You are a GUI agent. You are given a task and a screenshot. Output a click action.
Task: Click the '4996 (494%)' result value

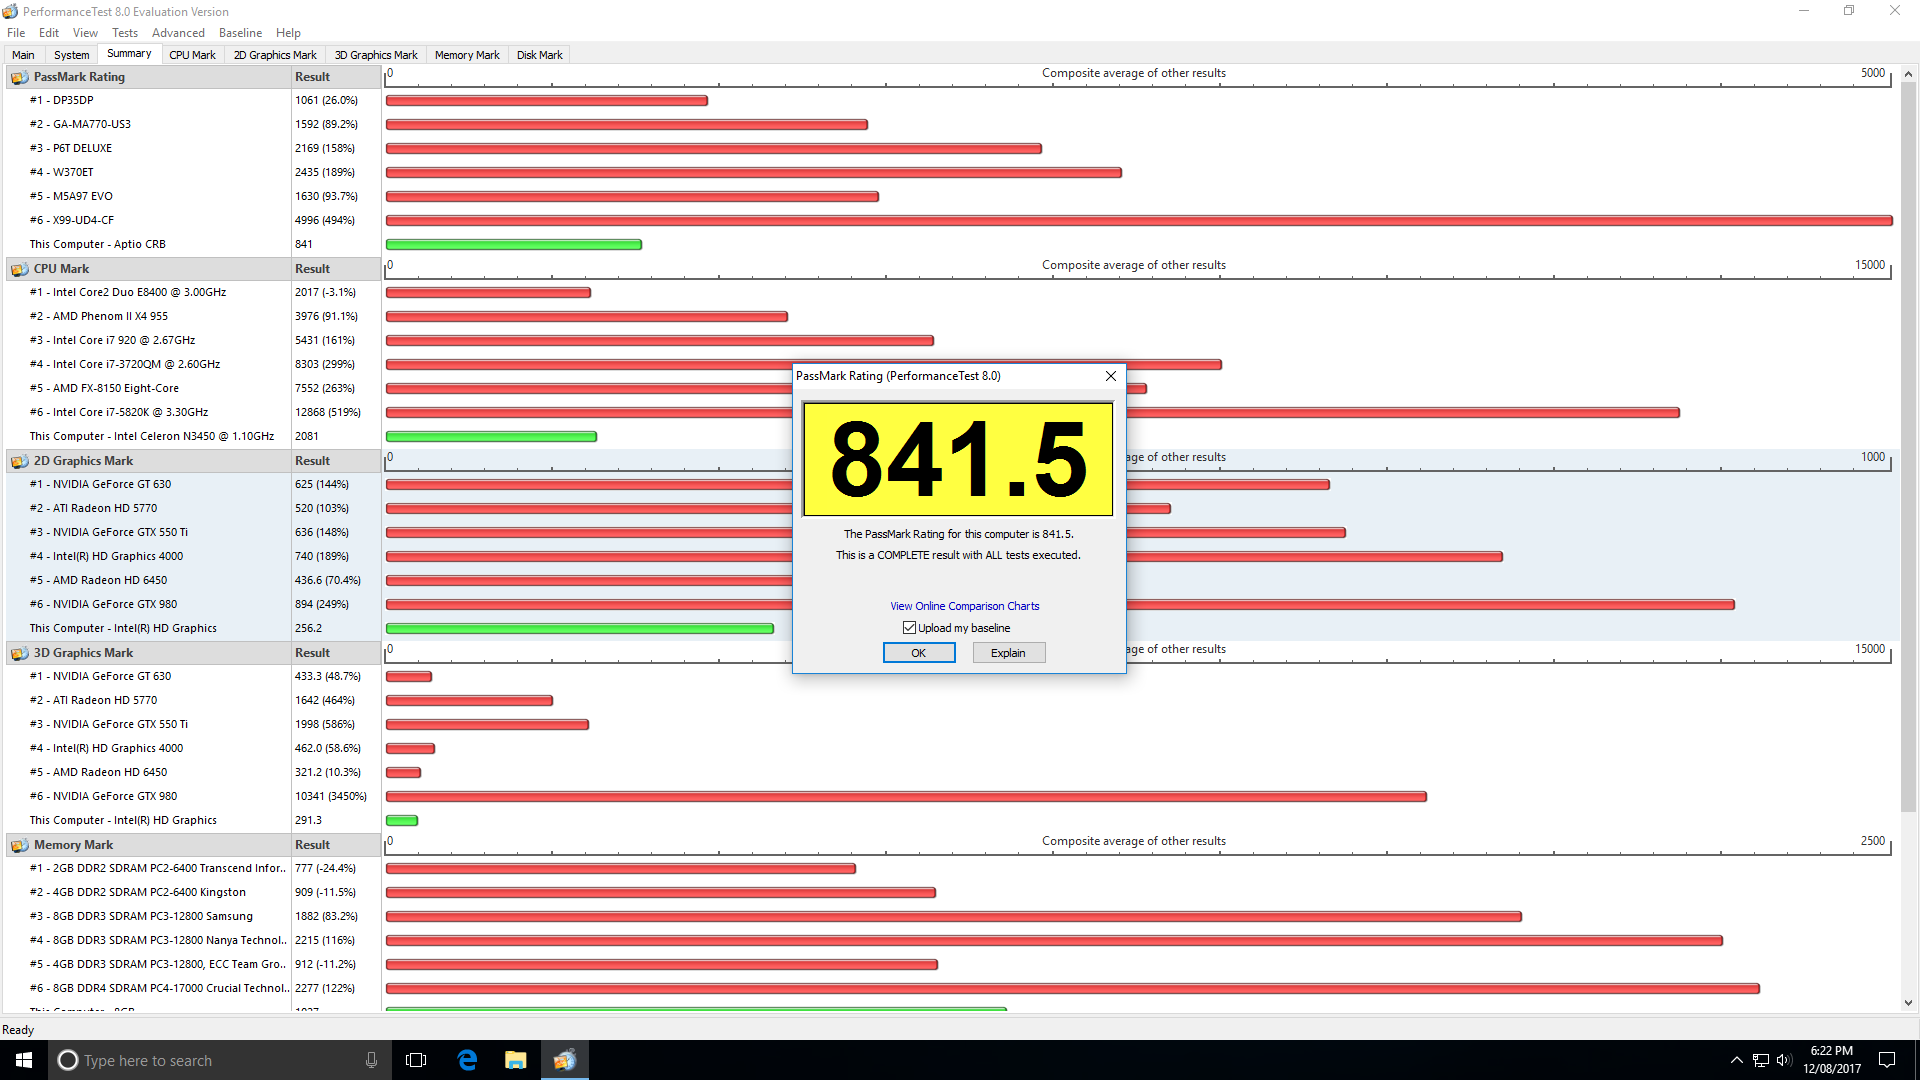pyautogui.click(x=325, y=220)
